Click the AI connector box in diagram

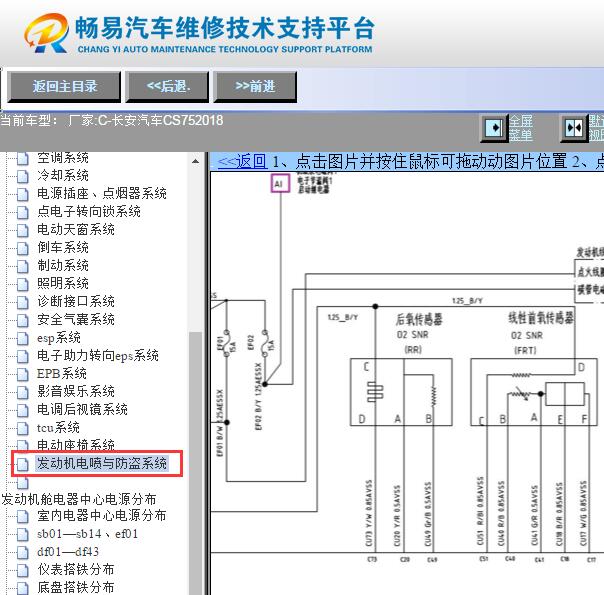pyautogui.click(x=280, y=184)
